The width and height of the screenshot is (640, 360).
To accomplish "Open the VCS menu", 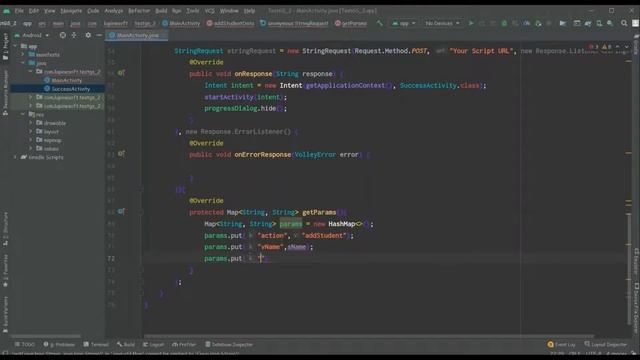I will pos(210,11).
